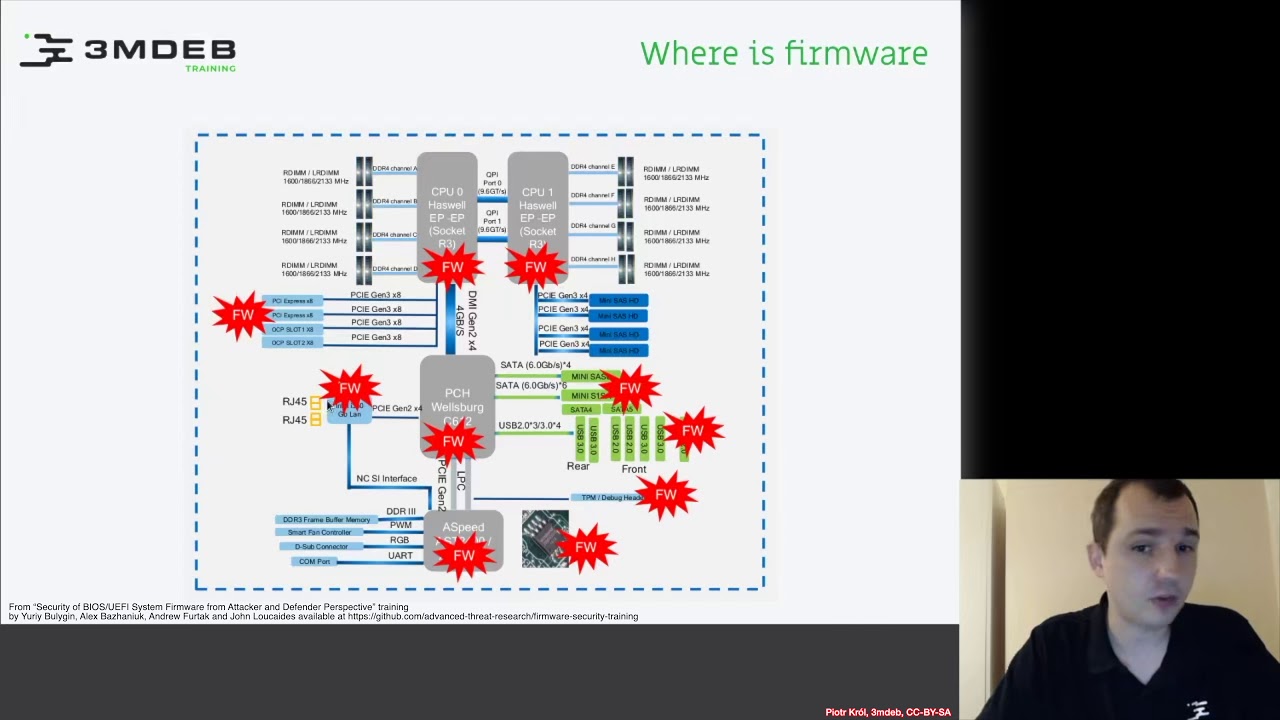Click the 'Where is firmware' slide title
Viewport: 1280px width, 720px height.
[x=784, y=53]
